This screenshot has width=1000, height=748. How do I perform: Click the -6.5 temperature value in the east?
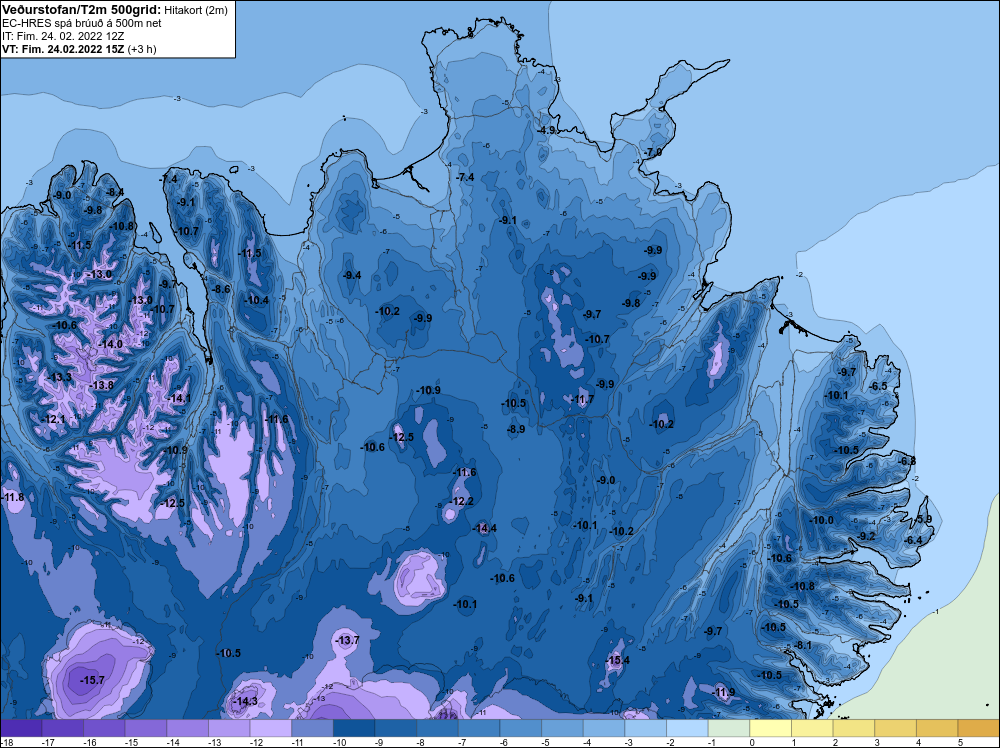pyautogui.click(x=878, y=386)
